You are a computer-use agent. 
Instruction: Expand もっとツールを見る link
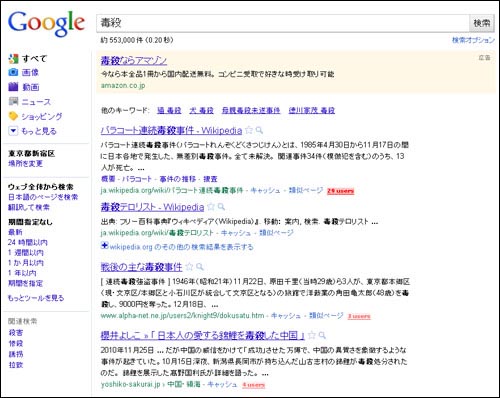[36, 298]
